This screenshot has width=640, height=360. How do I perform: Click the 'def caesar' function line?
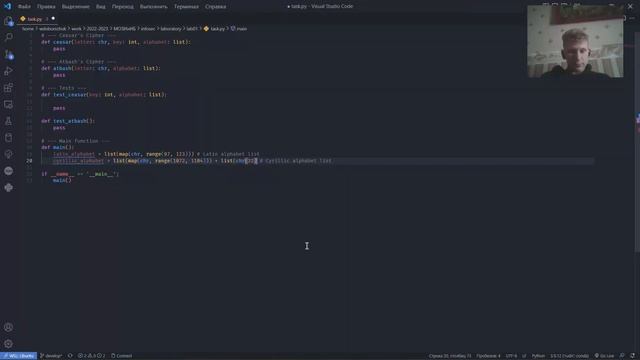click(x=116, y=42)
